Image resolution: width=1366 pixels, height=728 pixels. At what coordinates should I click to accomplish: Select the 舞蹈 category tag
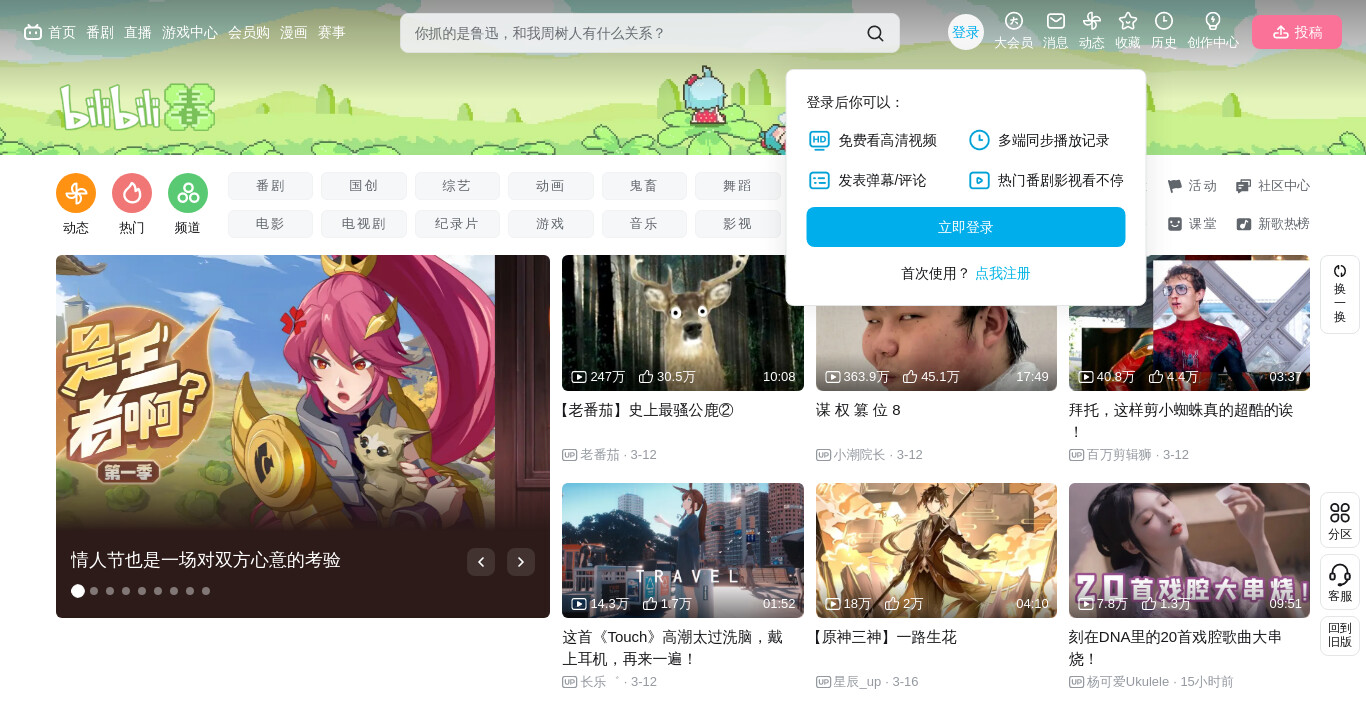click(x=738, y=186)
